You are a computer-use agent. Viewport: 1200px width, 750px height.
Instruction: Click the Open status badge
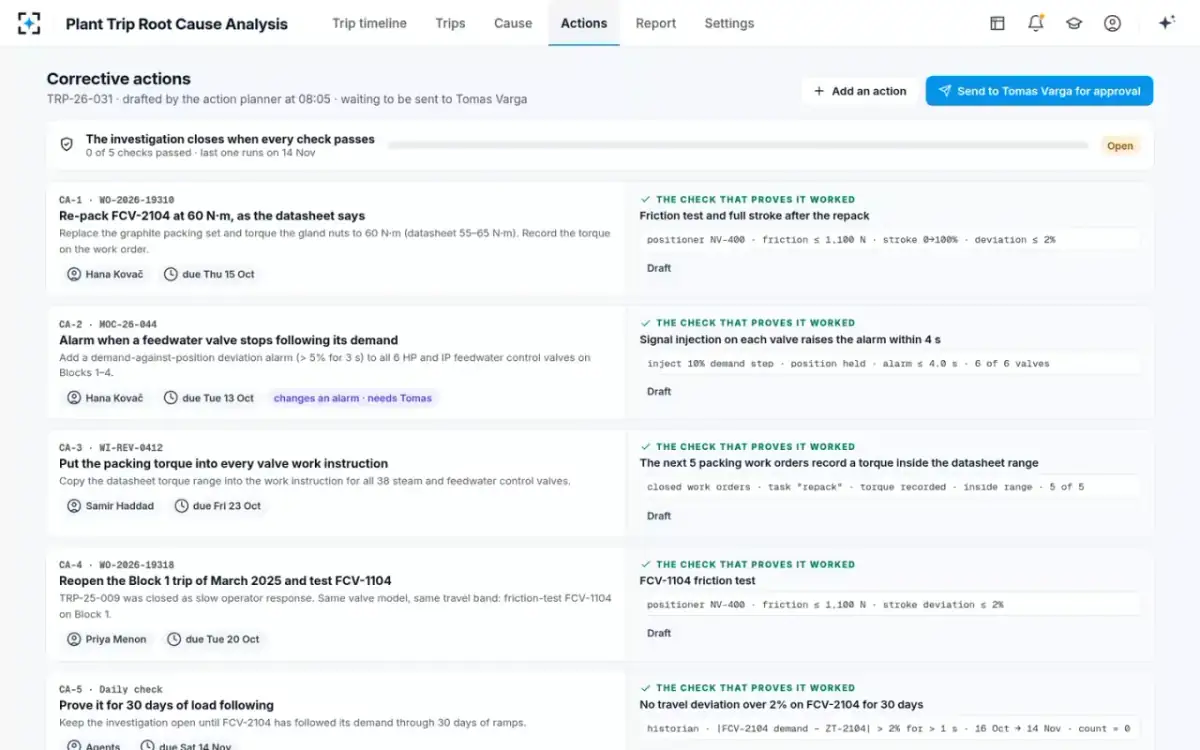(1120, 146)
